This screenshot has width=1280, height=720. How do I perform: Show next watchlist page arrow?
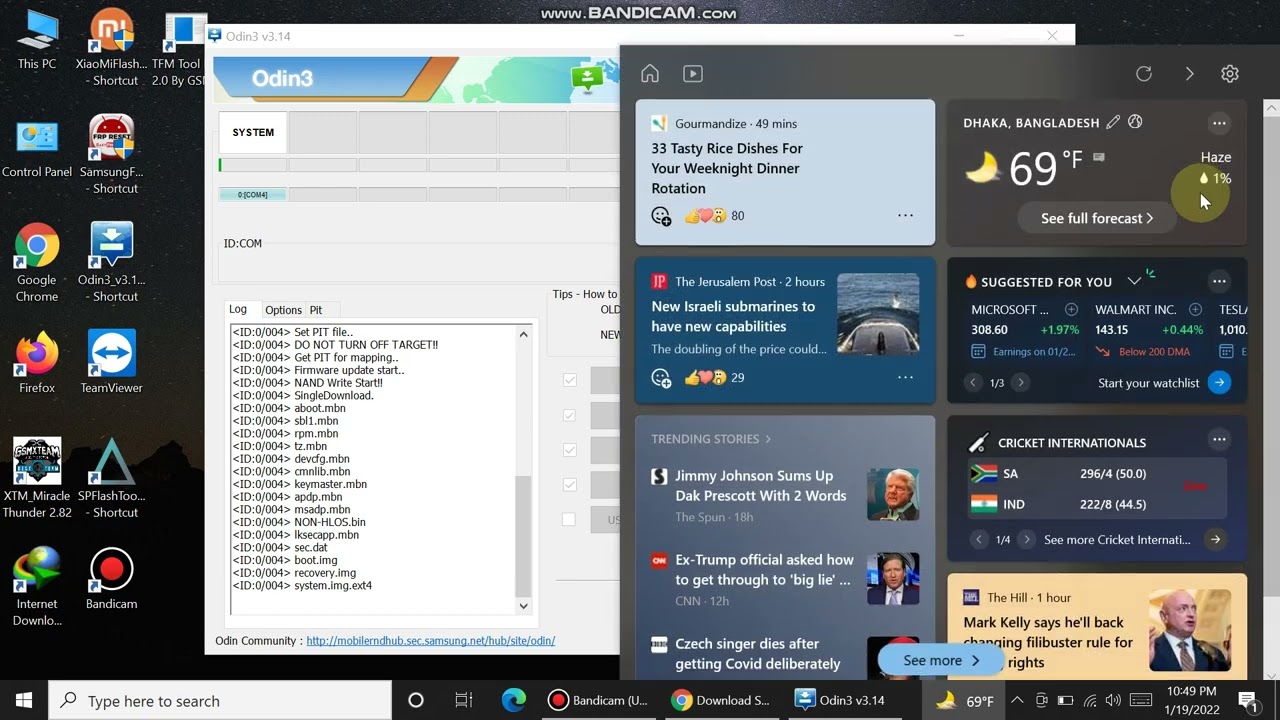(x=1020, y=383)
